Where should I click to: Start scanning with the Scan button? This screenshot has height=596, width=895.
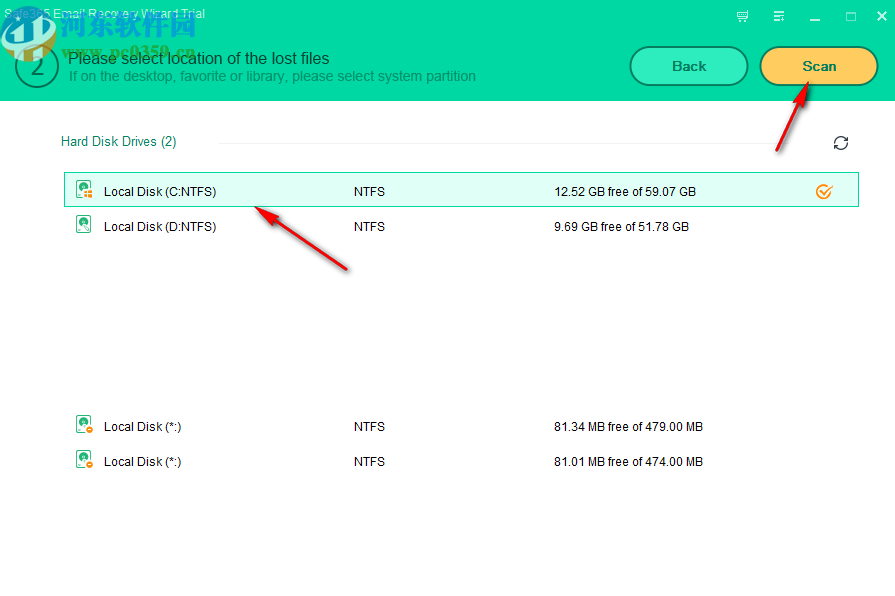818,65
